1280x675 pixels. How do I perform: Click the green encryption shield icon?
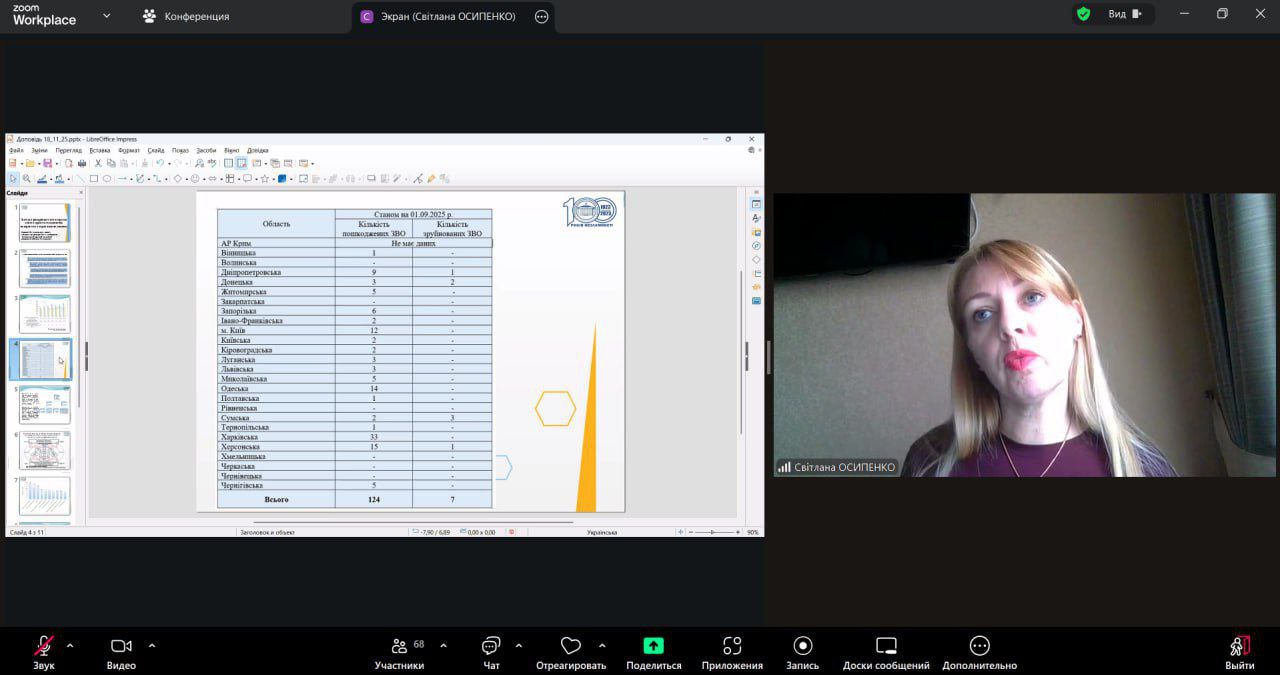pyautogui.click(x=1083, y=14)
